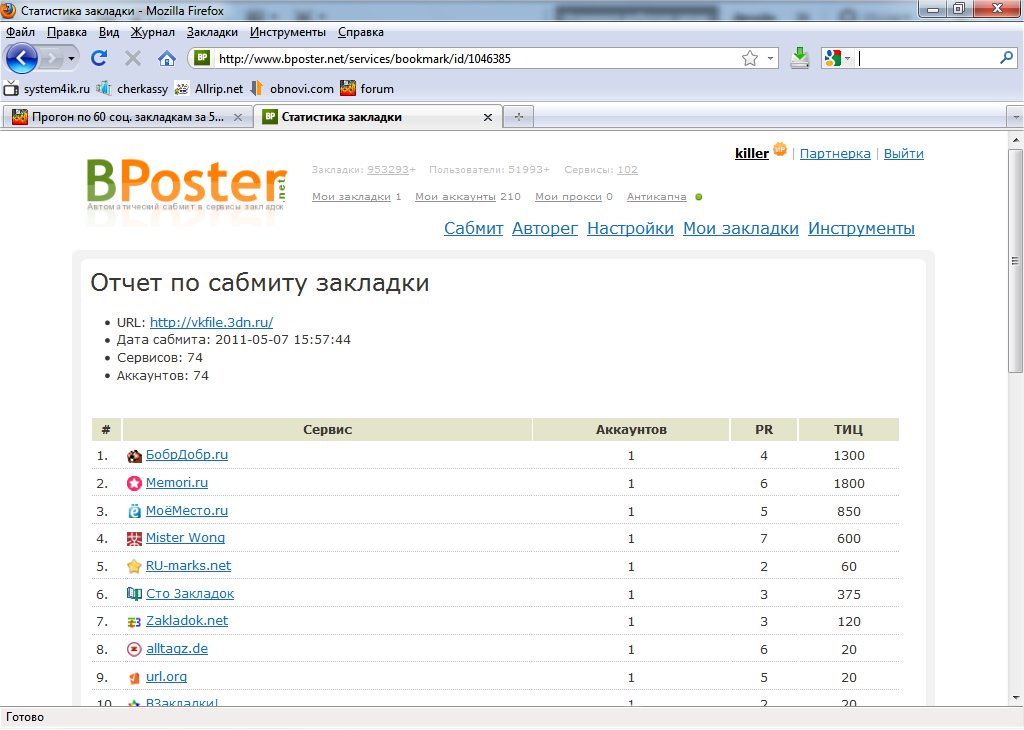Open the Настройки link

click(x=630, y=229)
